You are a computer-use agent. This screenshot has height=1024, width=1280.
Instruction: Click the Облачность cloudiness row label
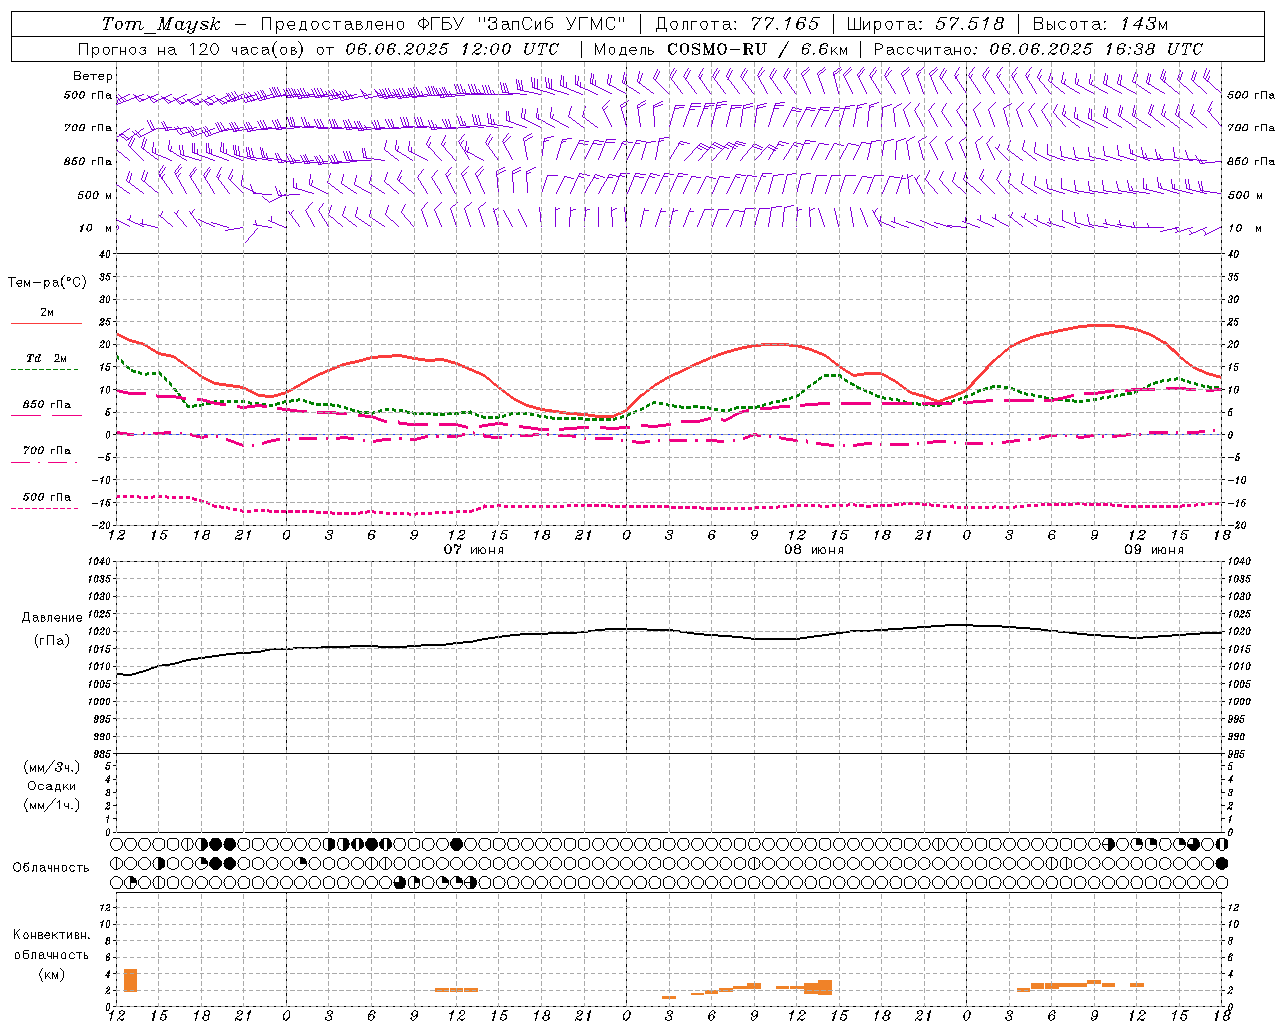(51, 868)
